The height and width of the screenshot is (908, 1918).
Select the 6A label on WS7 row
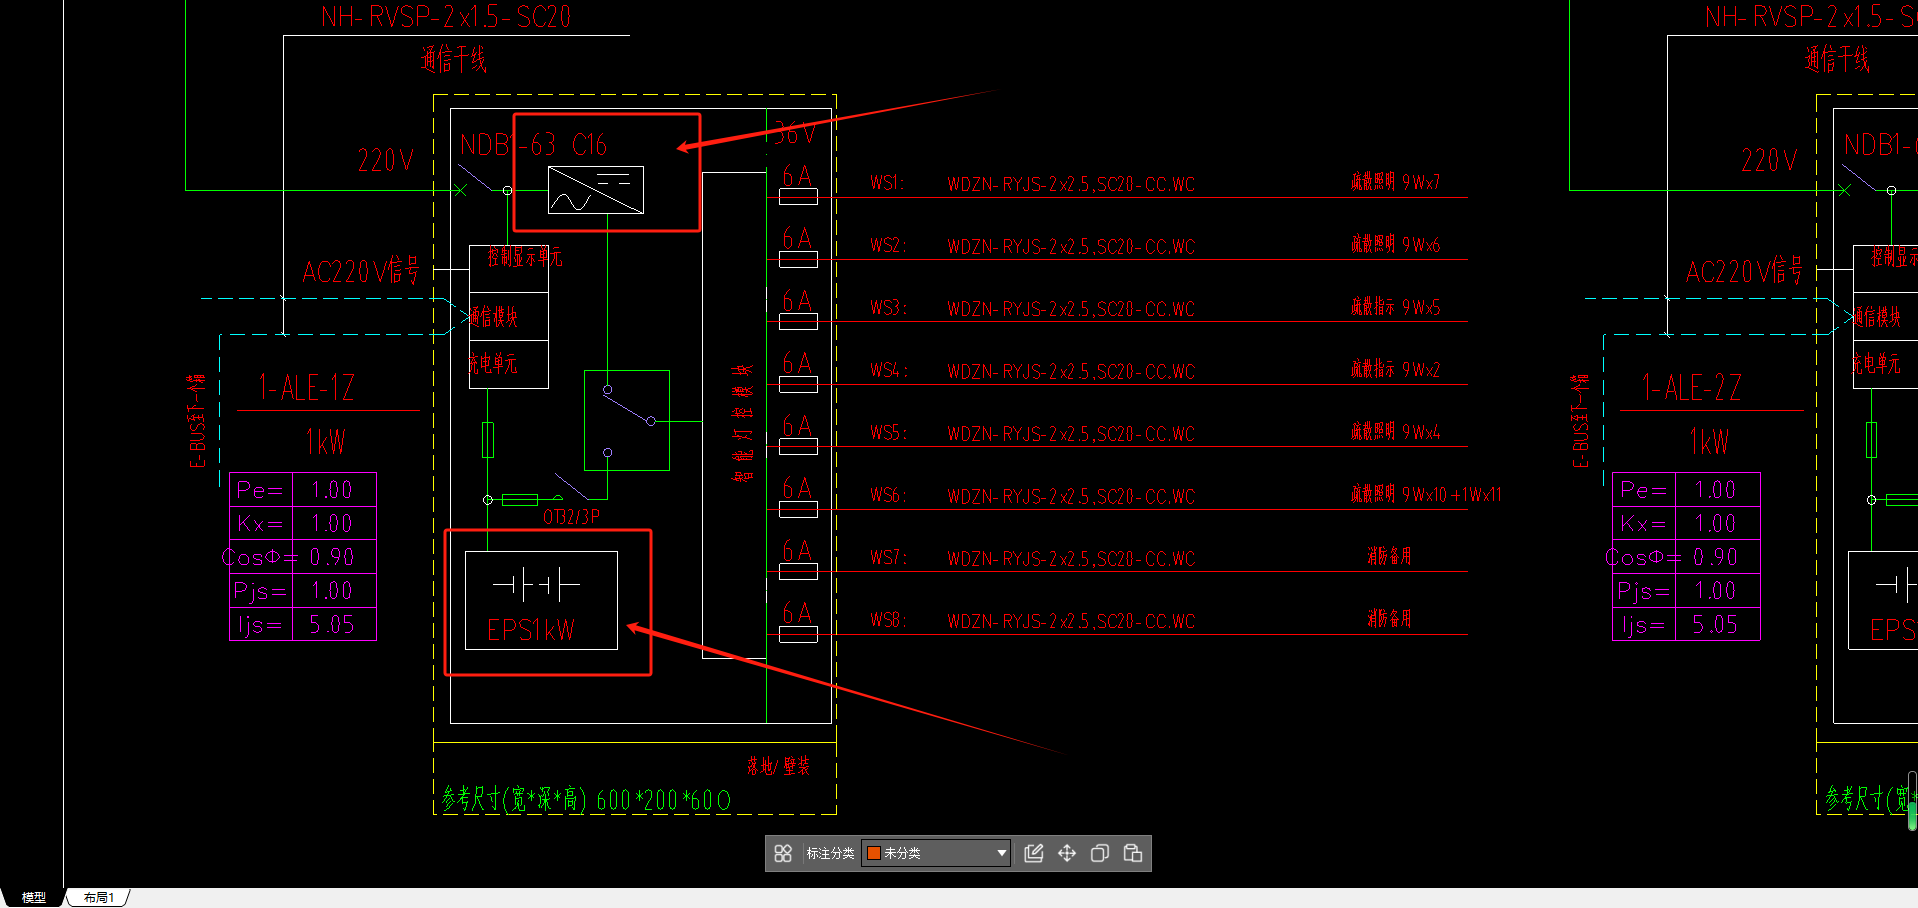[x=797, y=551]
